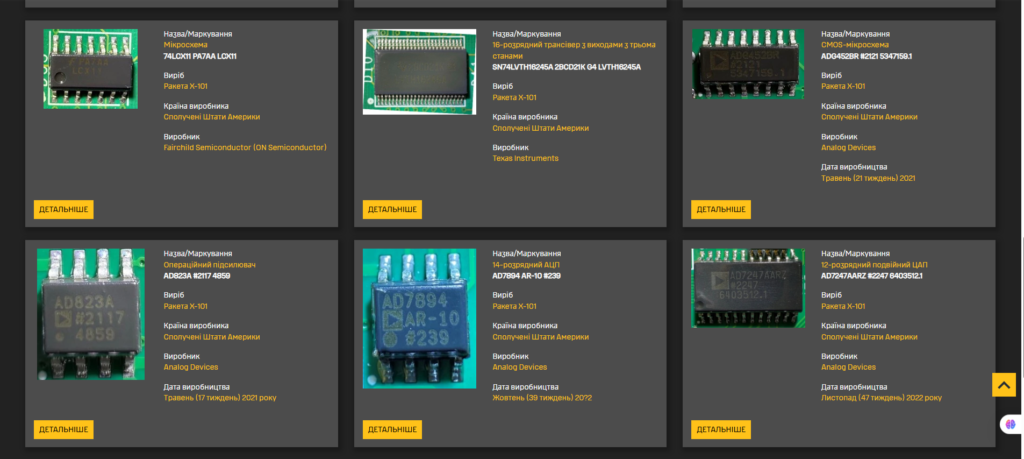Open details for AD7247AARZ dual DAC card
The height and width of the screenshot is (459, 1024).
pyautogui.click(x=721, y=430)
